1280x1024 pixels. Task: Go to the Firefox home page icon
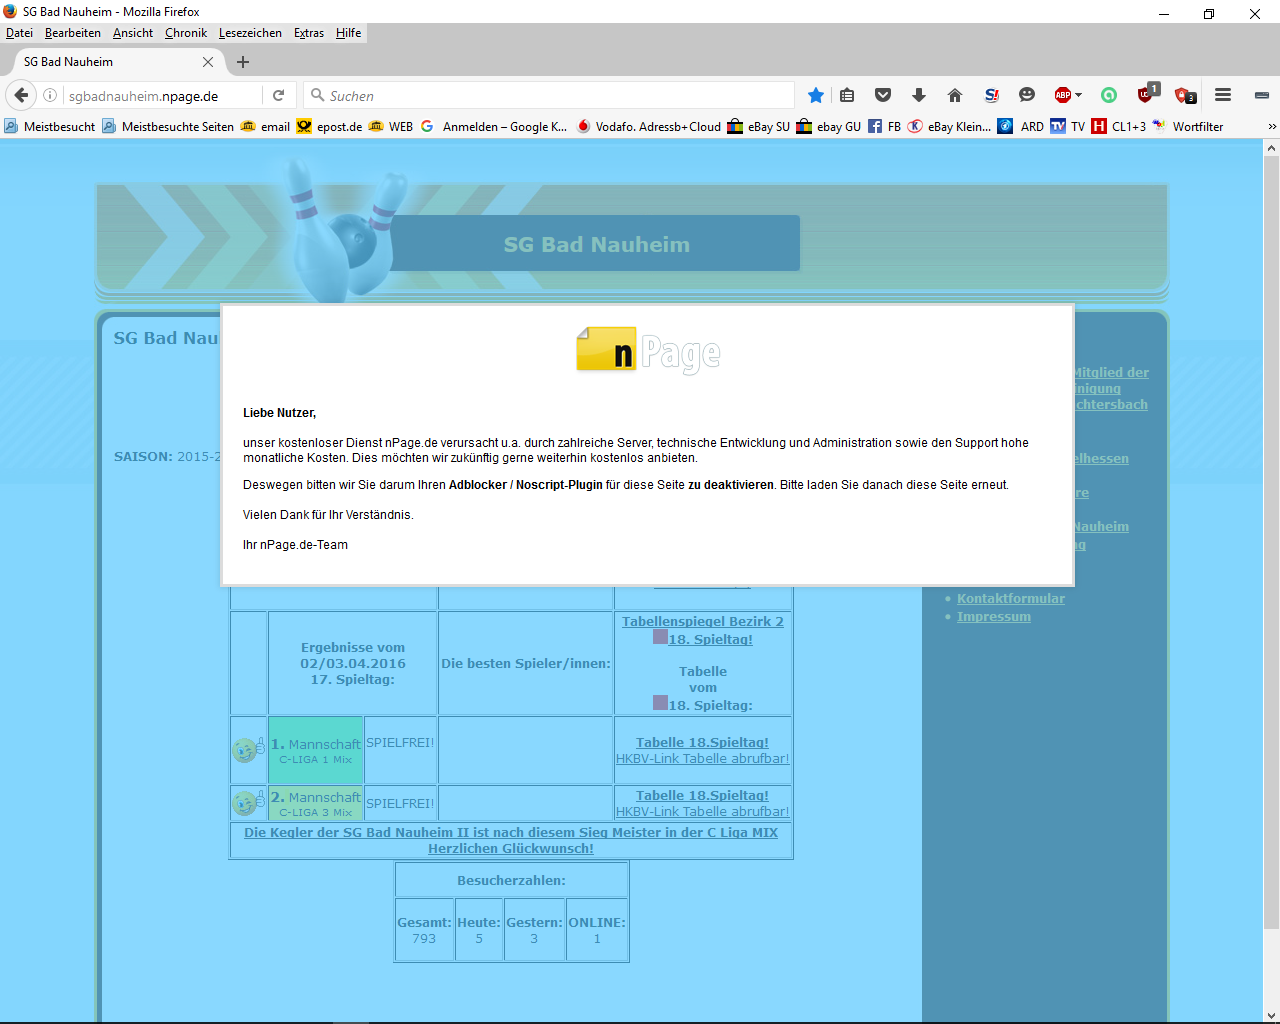click(x=954, y=95)
